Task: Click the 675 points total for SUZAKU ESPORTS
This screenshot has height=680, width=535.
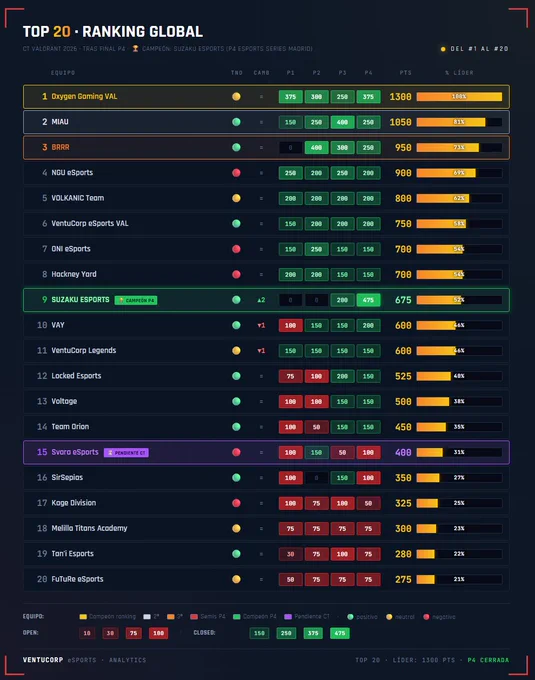Action: (403, 300)
